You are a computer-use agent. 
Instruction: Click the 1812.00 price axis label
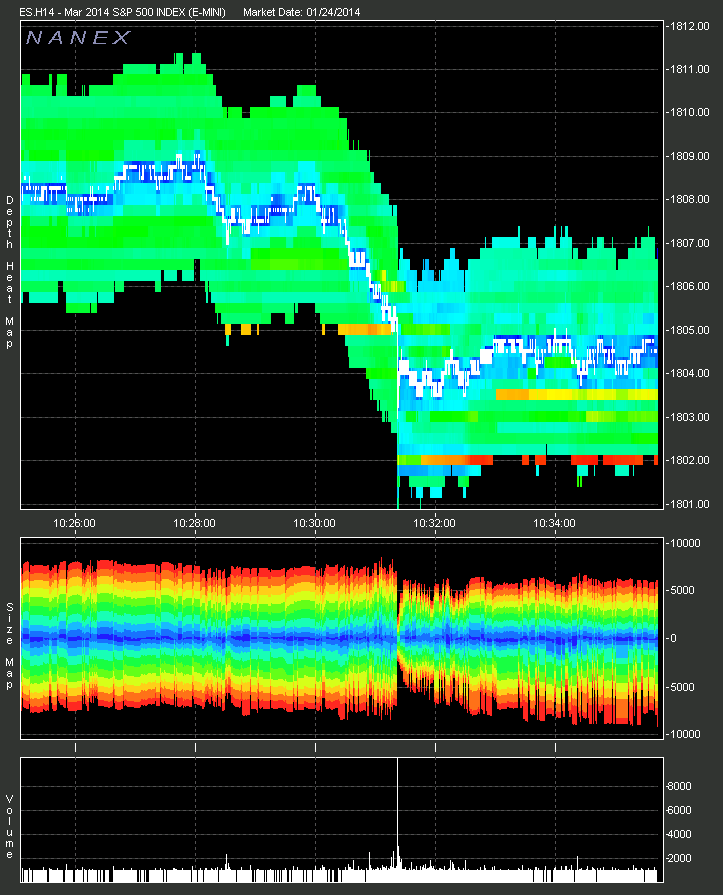(689, 26)
